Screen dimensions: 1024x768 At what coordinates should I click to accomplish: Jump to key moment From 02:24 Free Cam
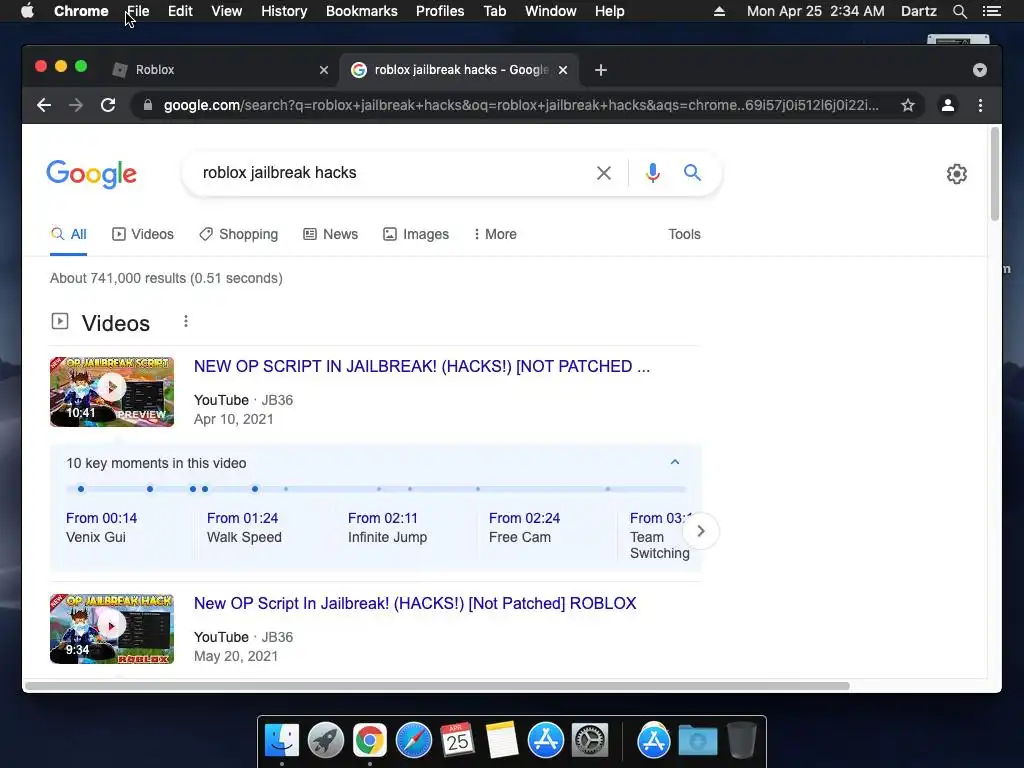(524, 528)
